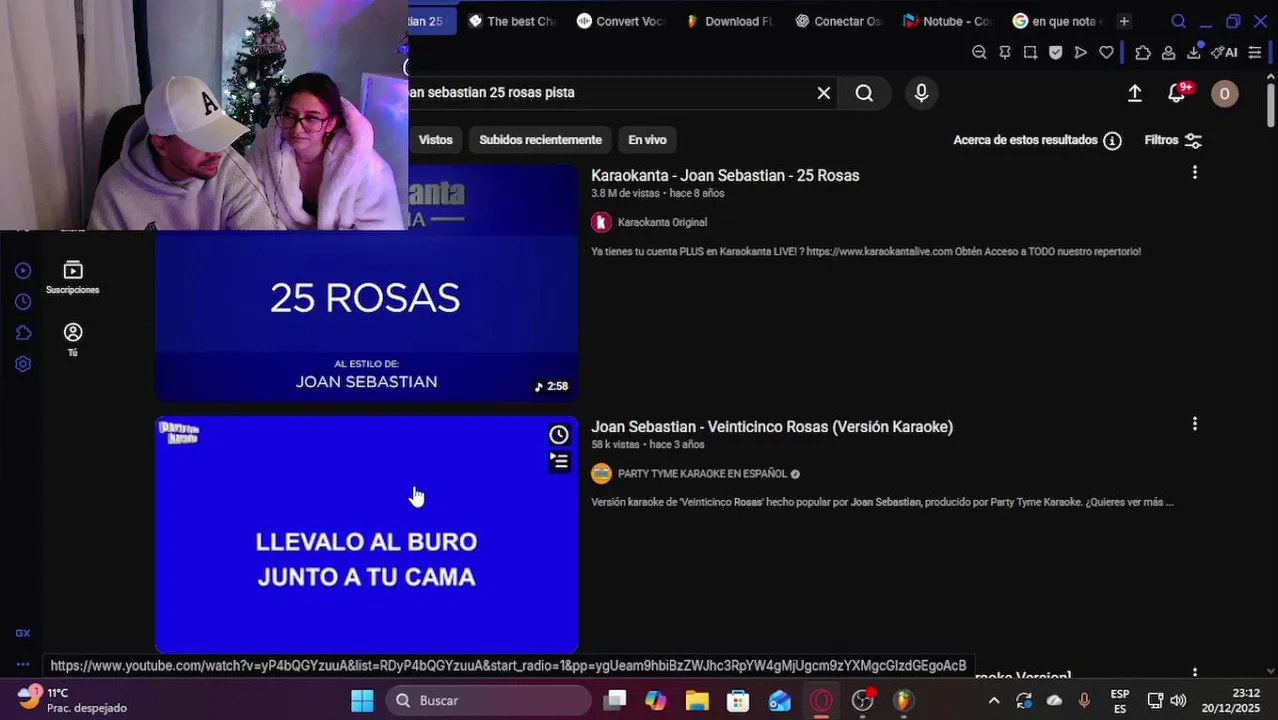Open the Opera AI assistant button

pos(1224,53)
